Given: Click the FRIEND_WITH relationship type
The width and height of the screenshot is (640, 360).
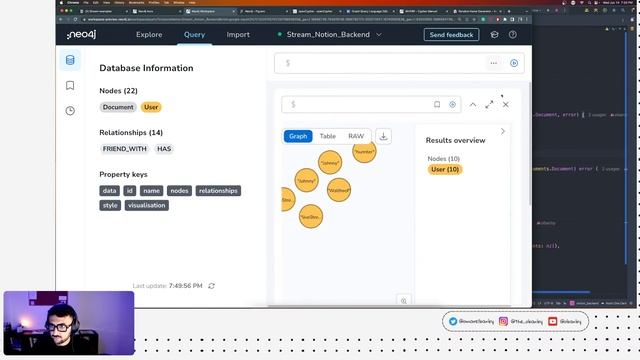Looking at the screenshot, I should pos(124,149).
